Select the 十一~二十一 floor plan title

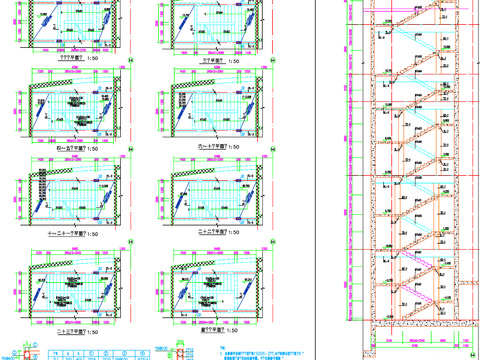(73, 234)
